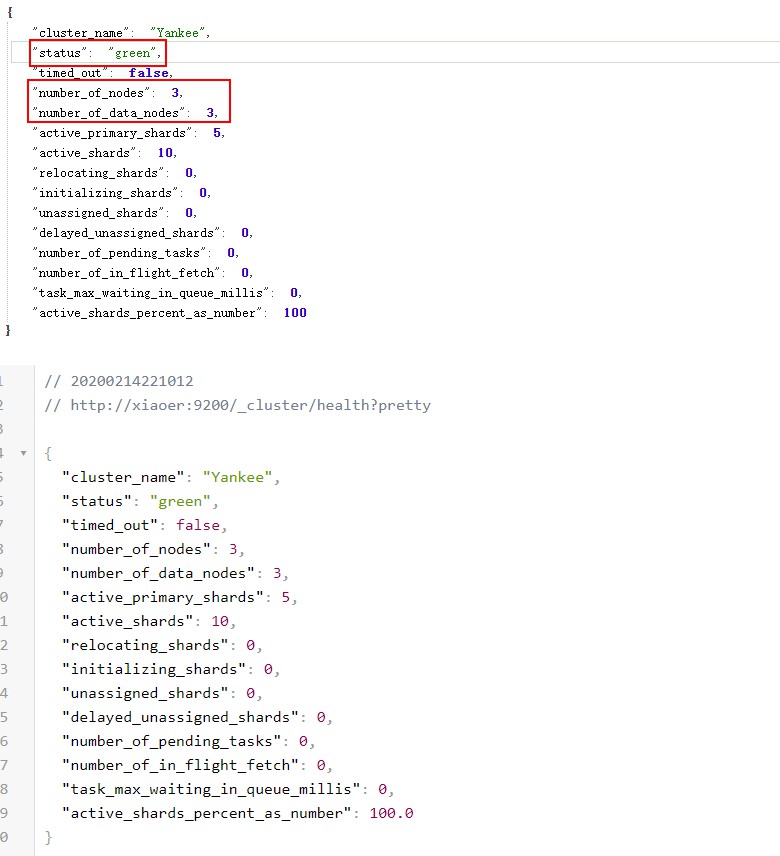This screenshot has height=856, width=780.
Task: Select the bold 100 value in upper JSON
Action: point(295,313)
